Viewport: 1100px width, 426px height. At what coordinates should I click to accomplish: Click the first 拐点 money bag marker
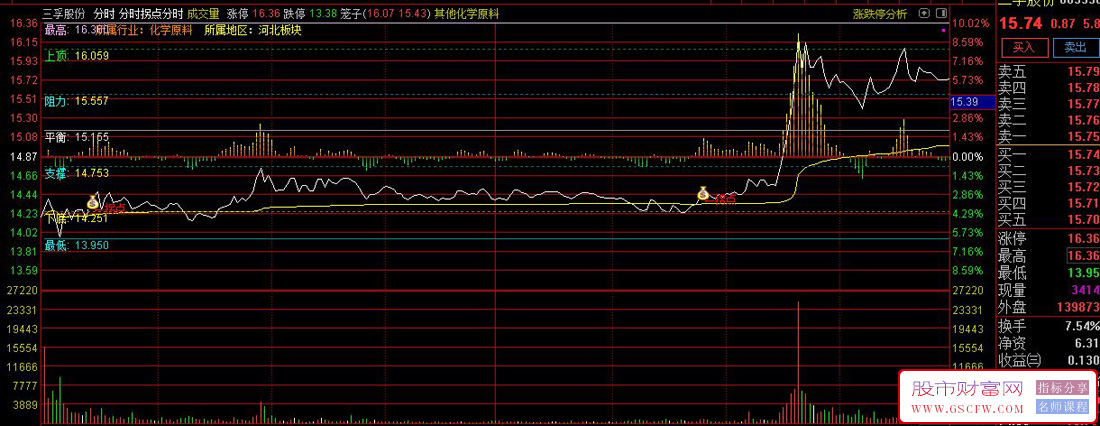(x=93, y=202)
